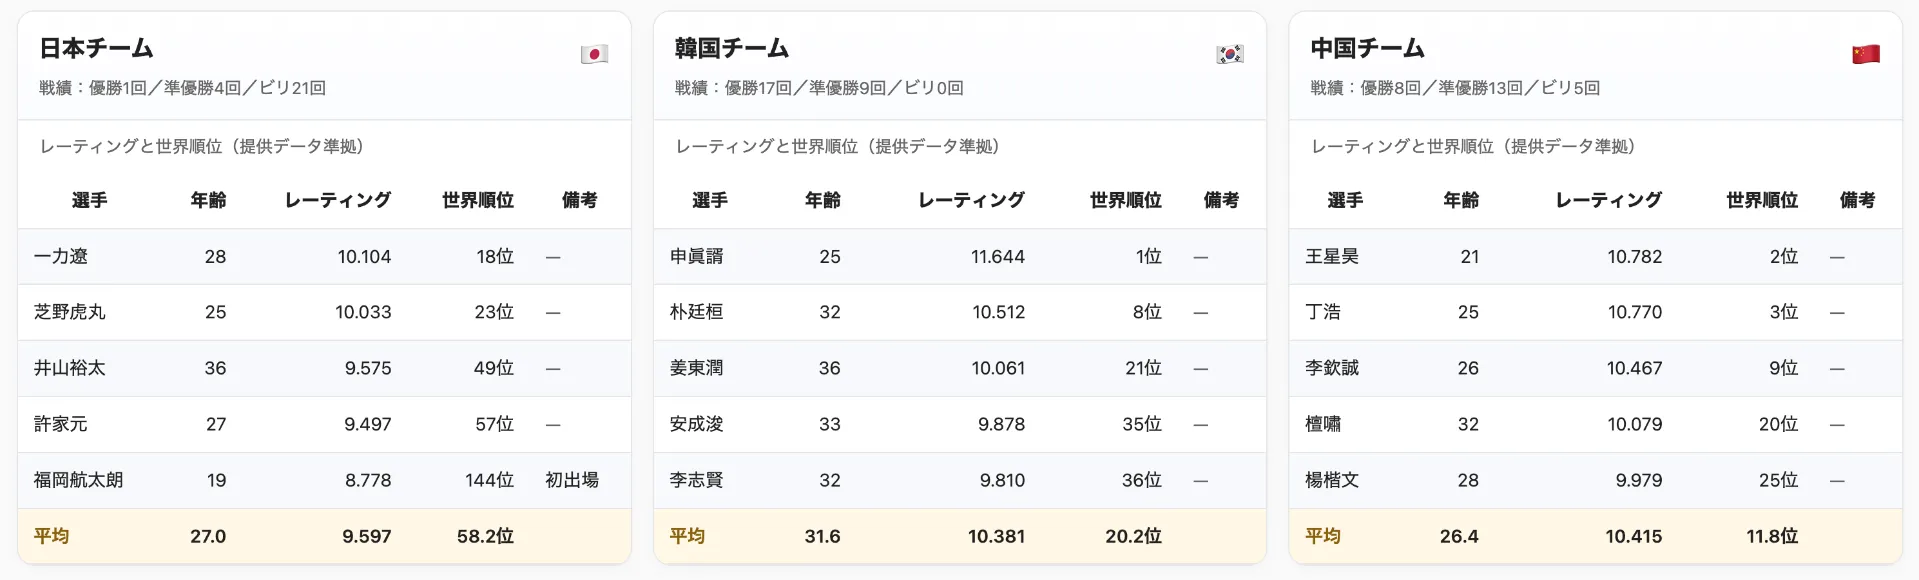Click world rank 36位

pos(1142,481)
